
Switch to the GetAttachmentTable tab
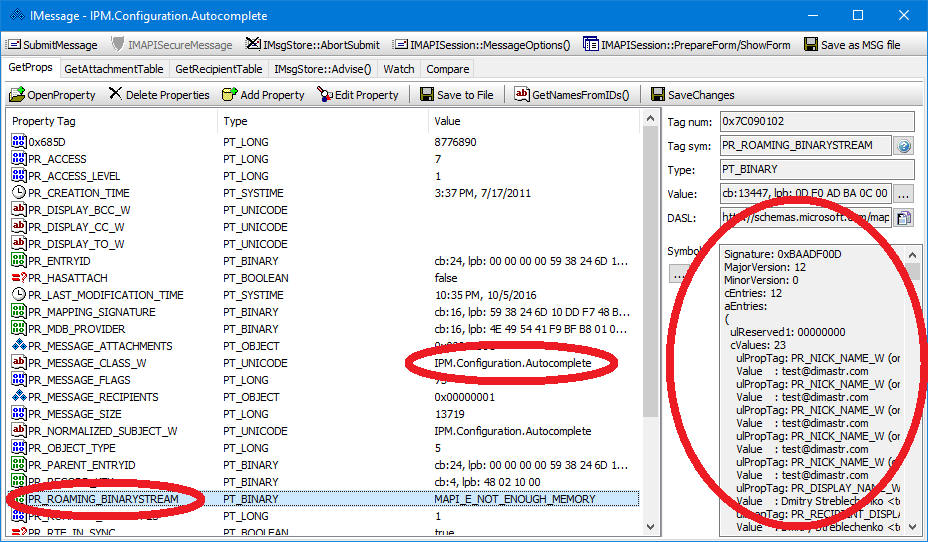point(113,69)
